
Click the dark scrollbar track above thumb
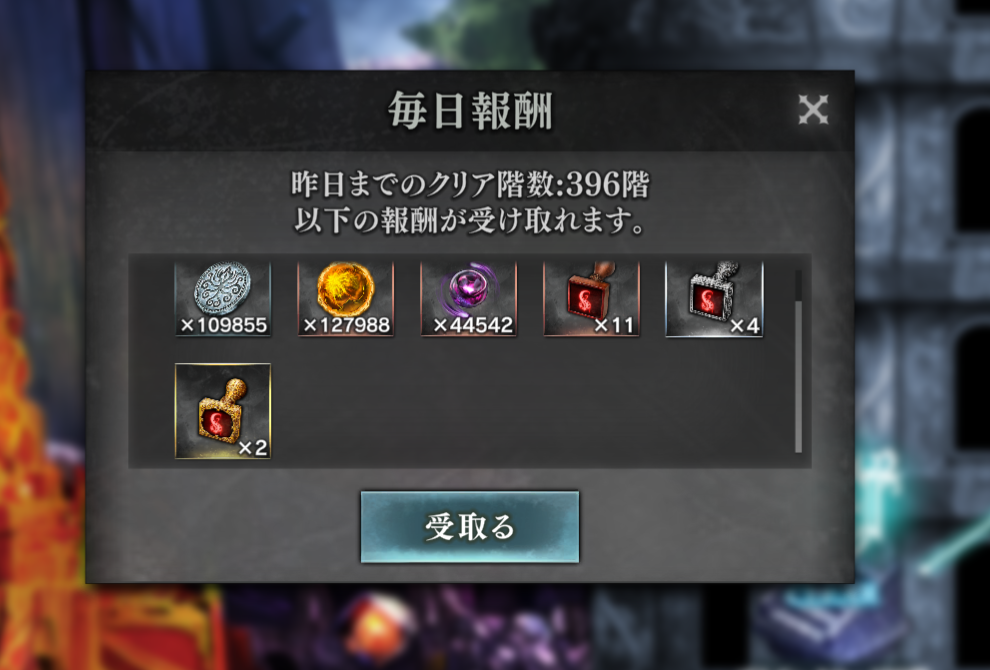798,285
